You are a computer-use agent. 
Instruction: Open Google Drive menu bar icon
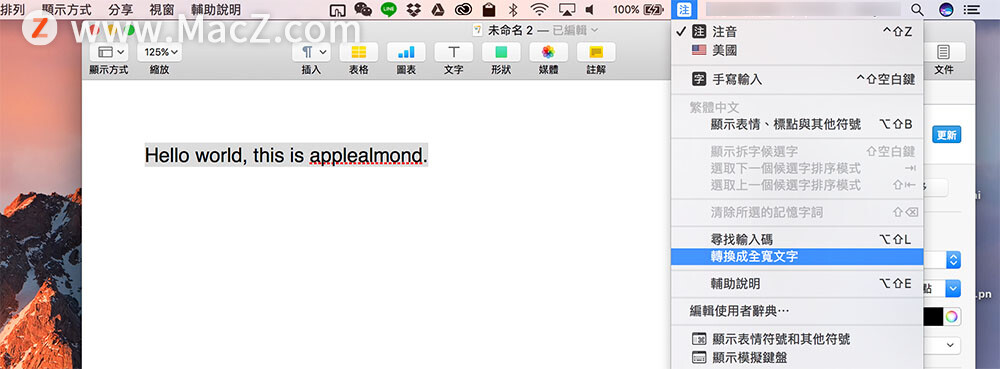pyautogui.click(x=438, y=10)
